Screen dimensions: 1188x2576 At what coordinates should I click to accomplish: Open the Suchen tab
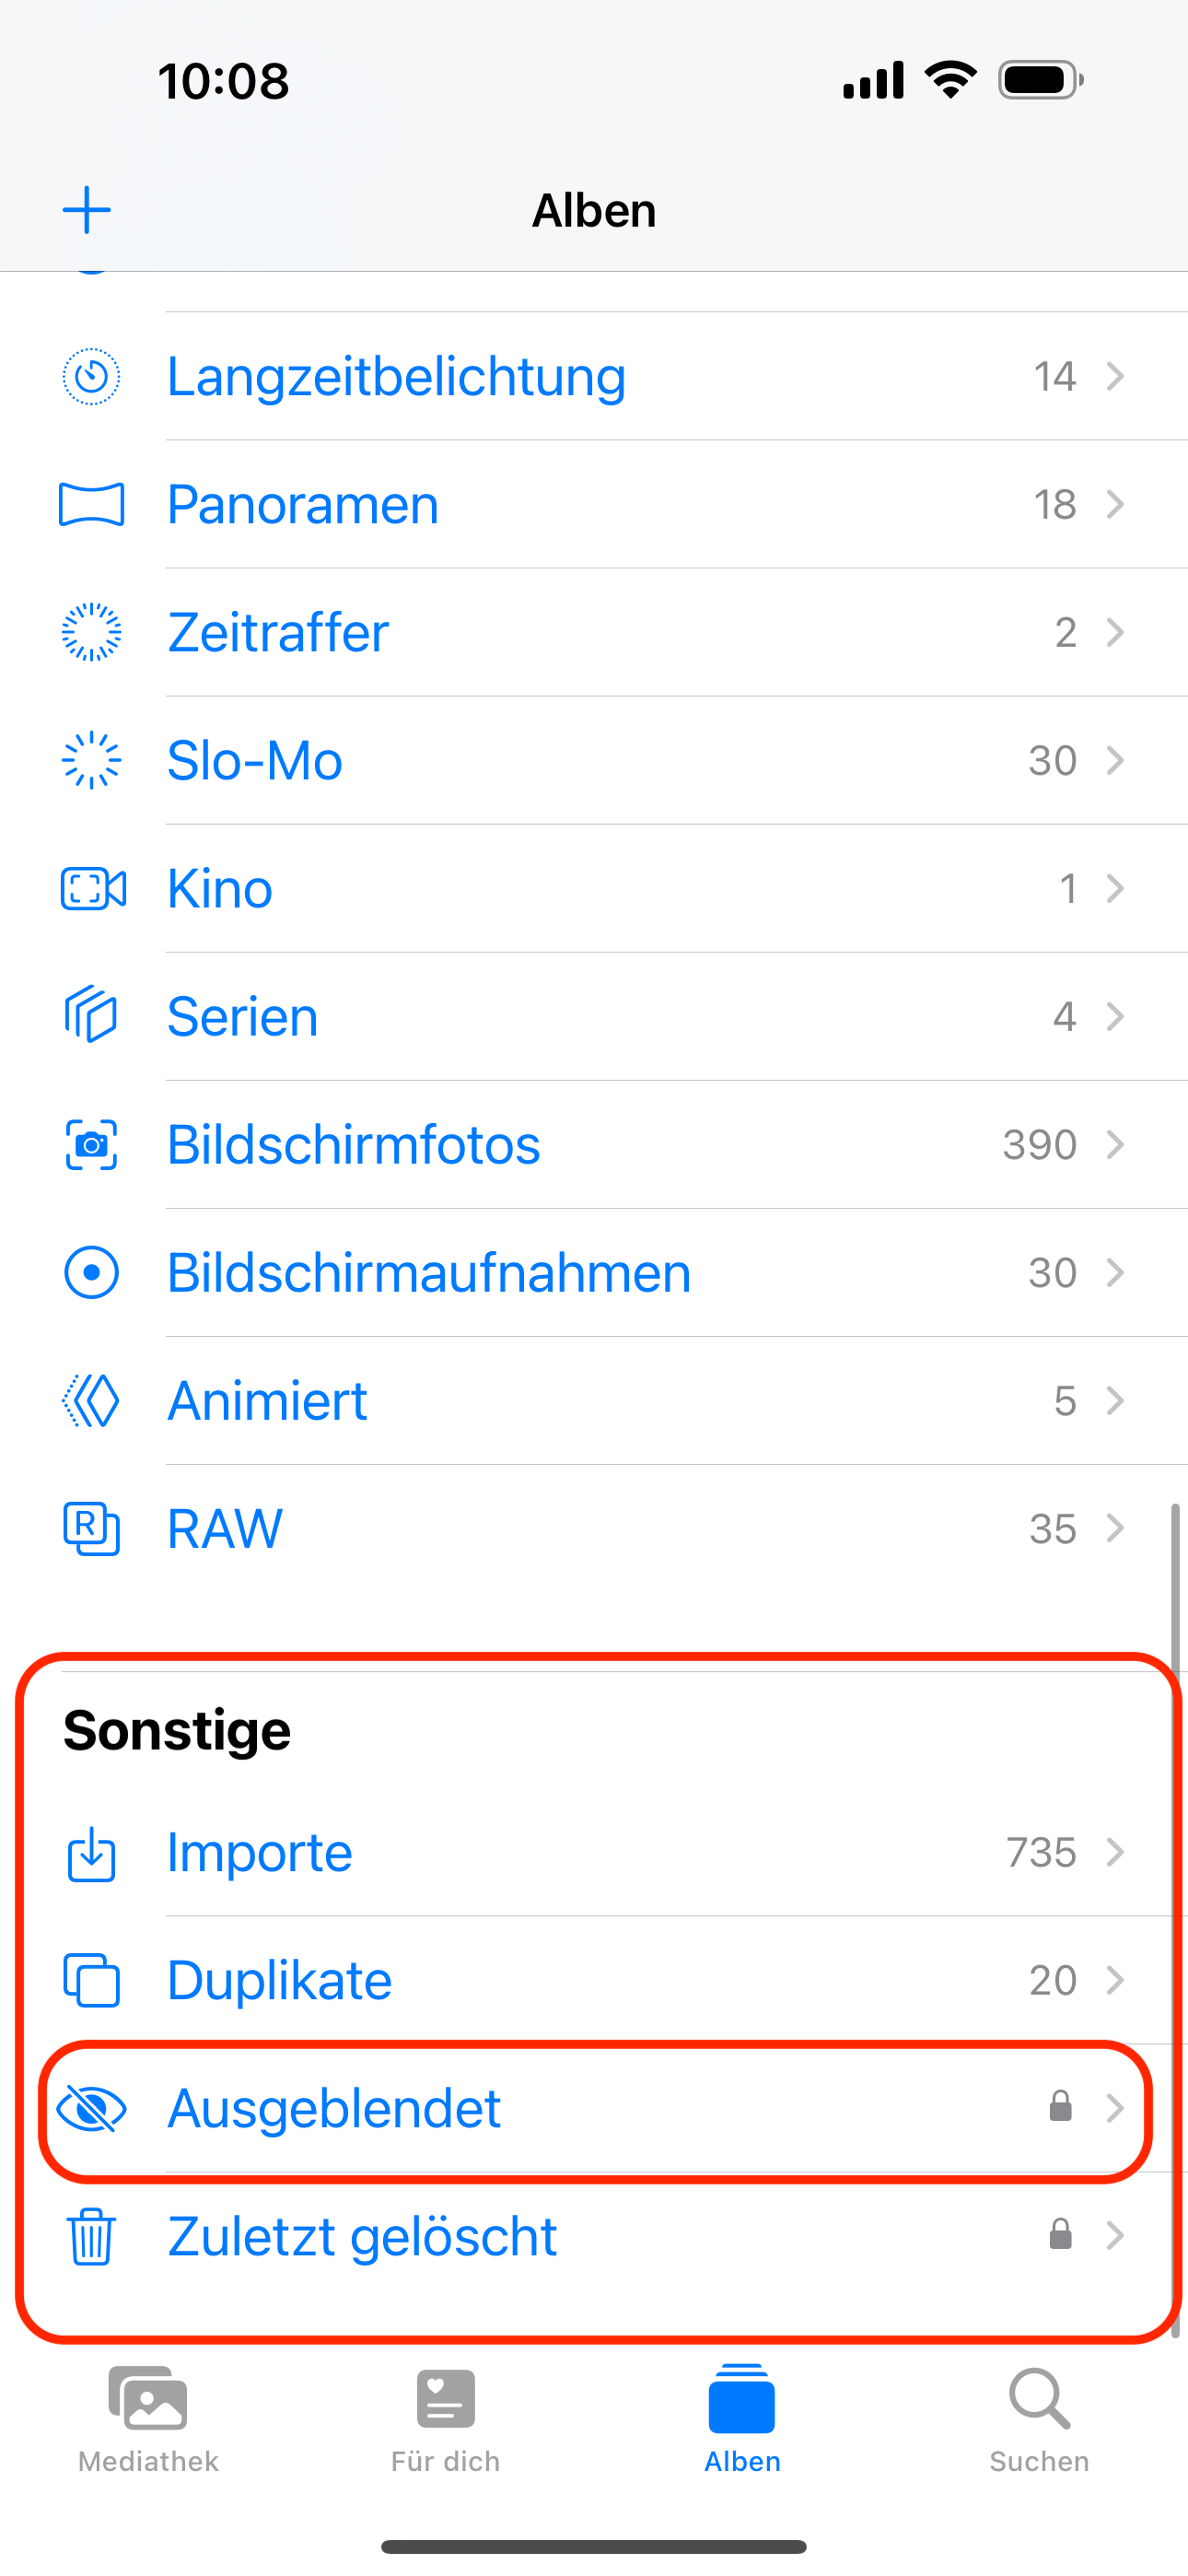tap(1039, 2418)
